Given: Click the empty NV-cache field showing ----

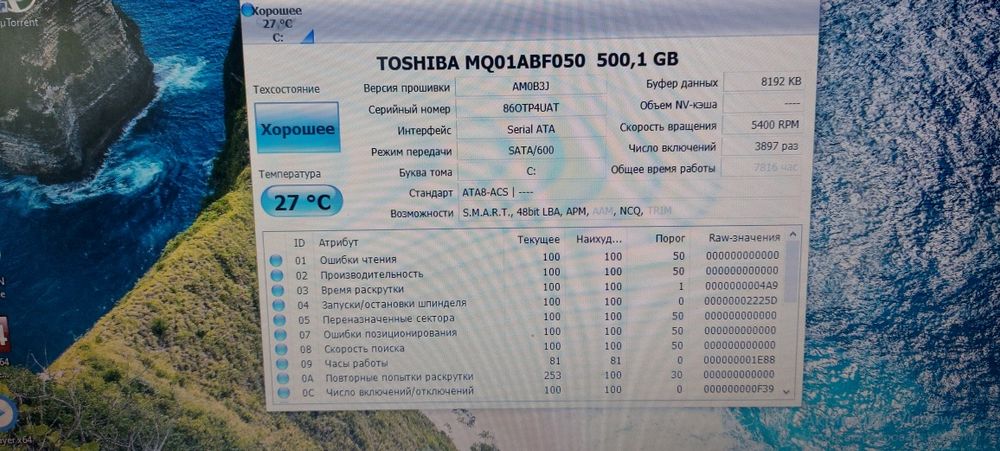Looking at the screenshot, I should point(763,103).
